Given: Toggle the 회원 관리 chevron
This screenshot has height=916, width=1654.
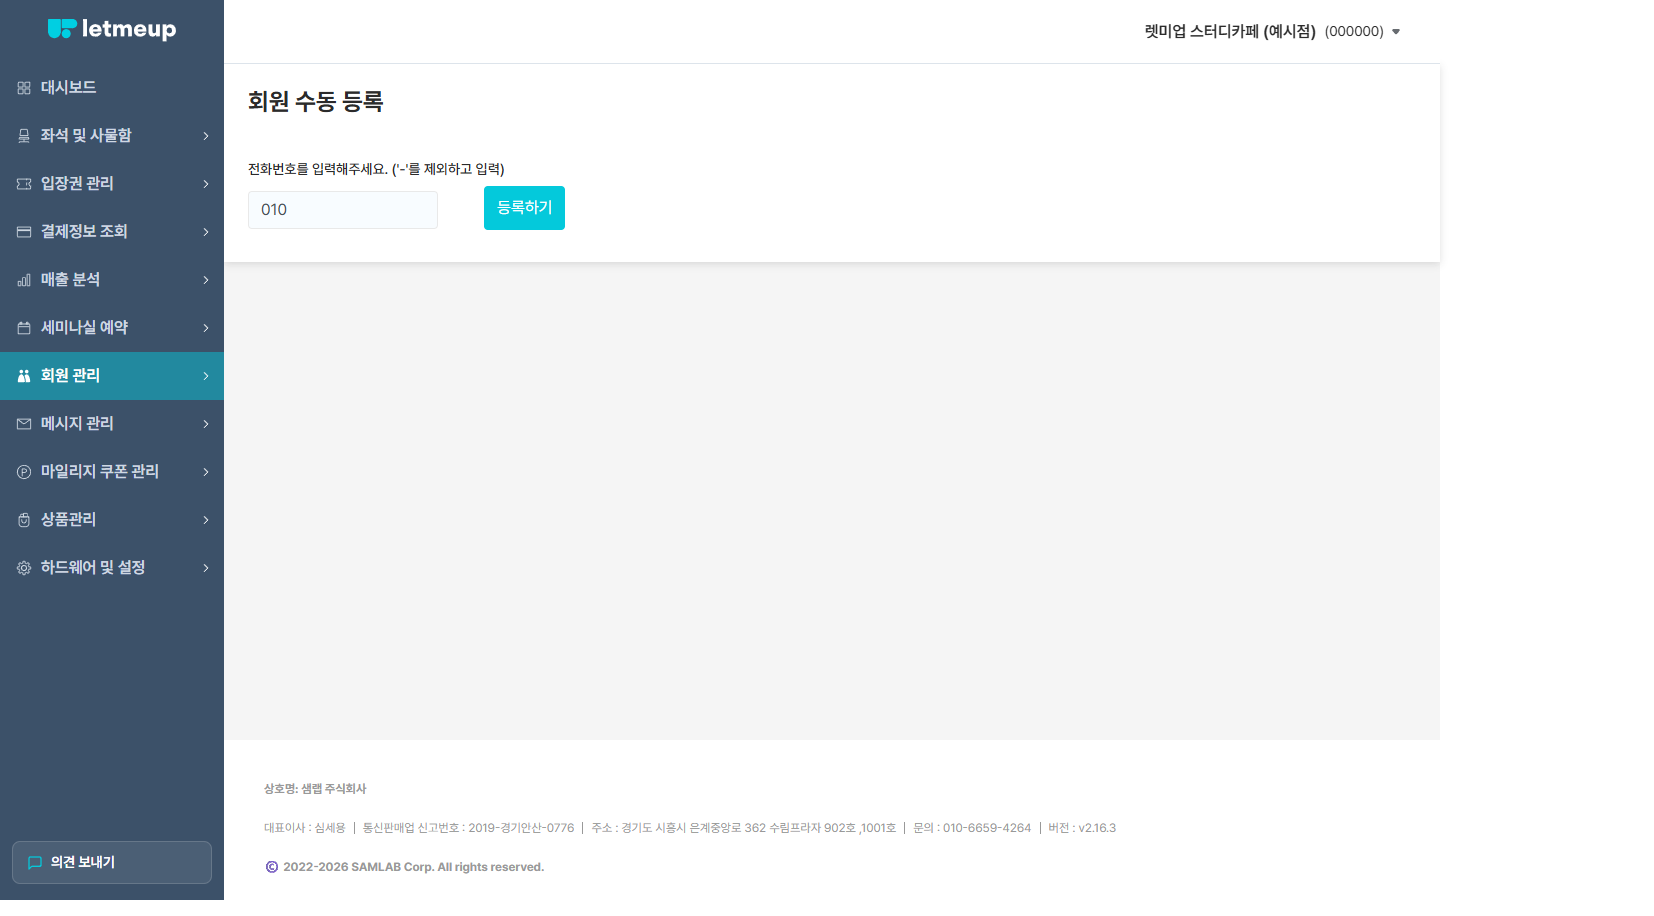Looking at the screenshot, I should click(x=206, y=376).
